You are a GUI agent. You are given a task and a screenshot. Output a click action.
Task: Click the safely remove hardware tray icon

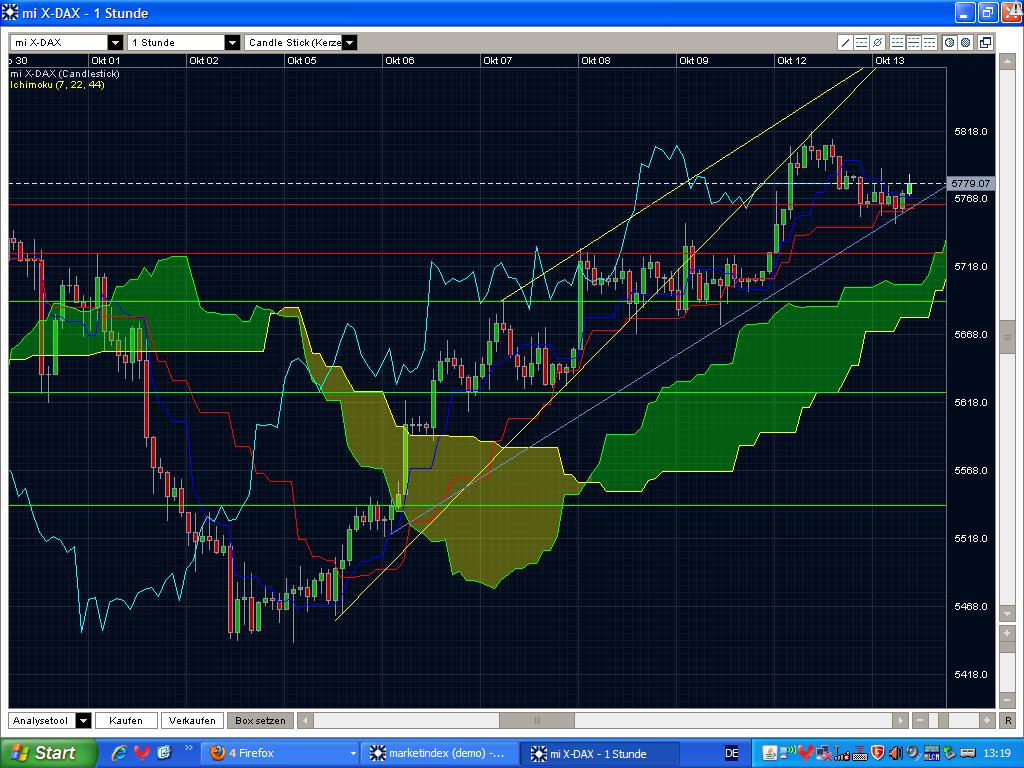pyautogui.click(x=950, y=753)
